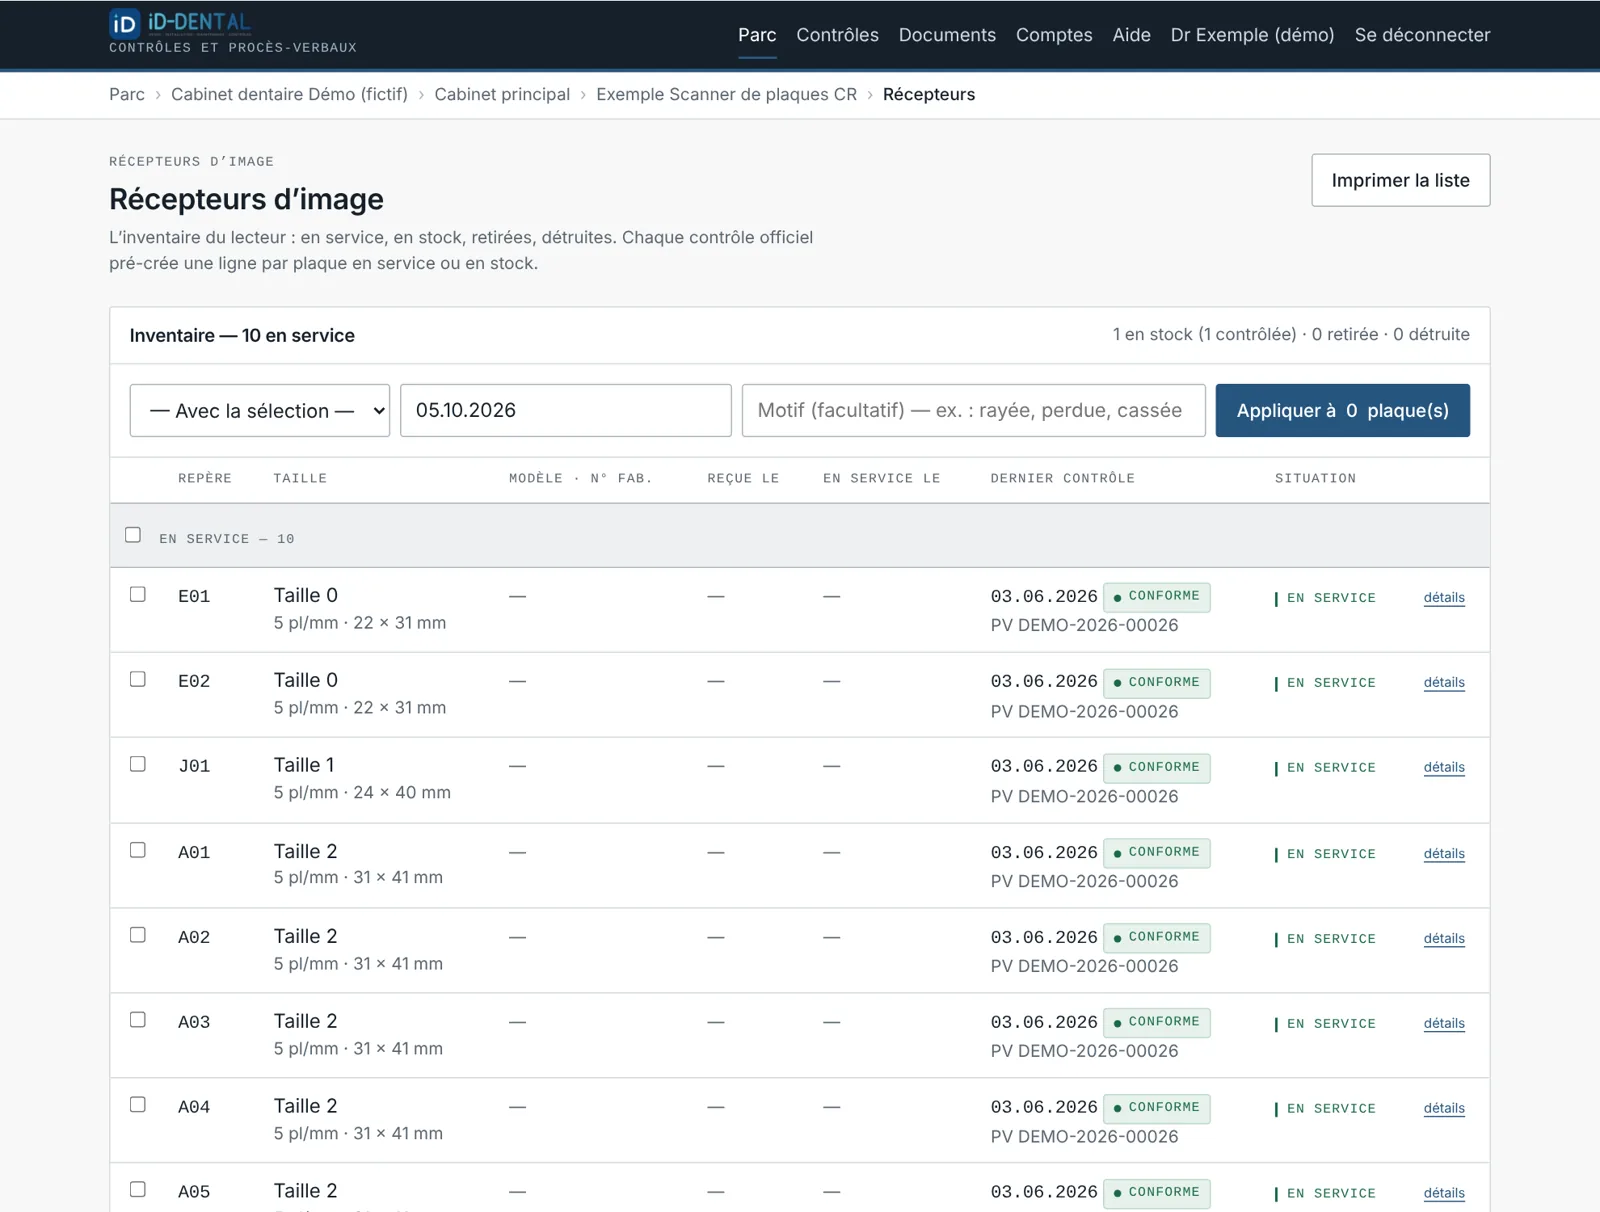
Task: Go to Parc in the breadcrumb
Action: click(x=127, y=94)
